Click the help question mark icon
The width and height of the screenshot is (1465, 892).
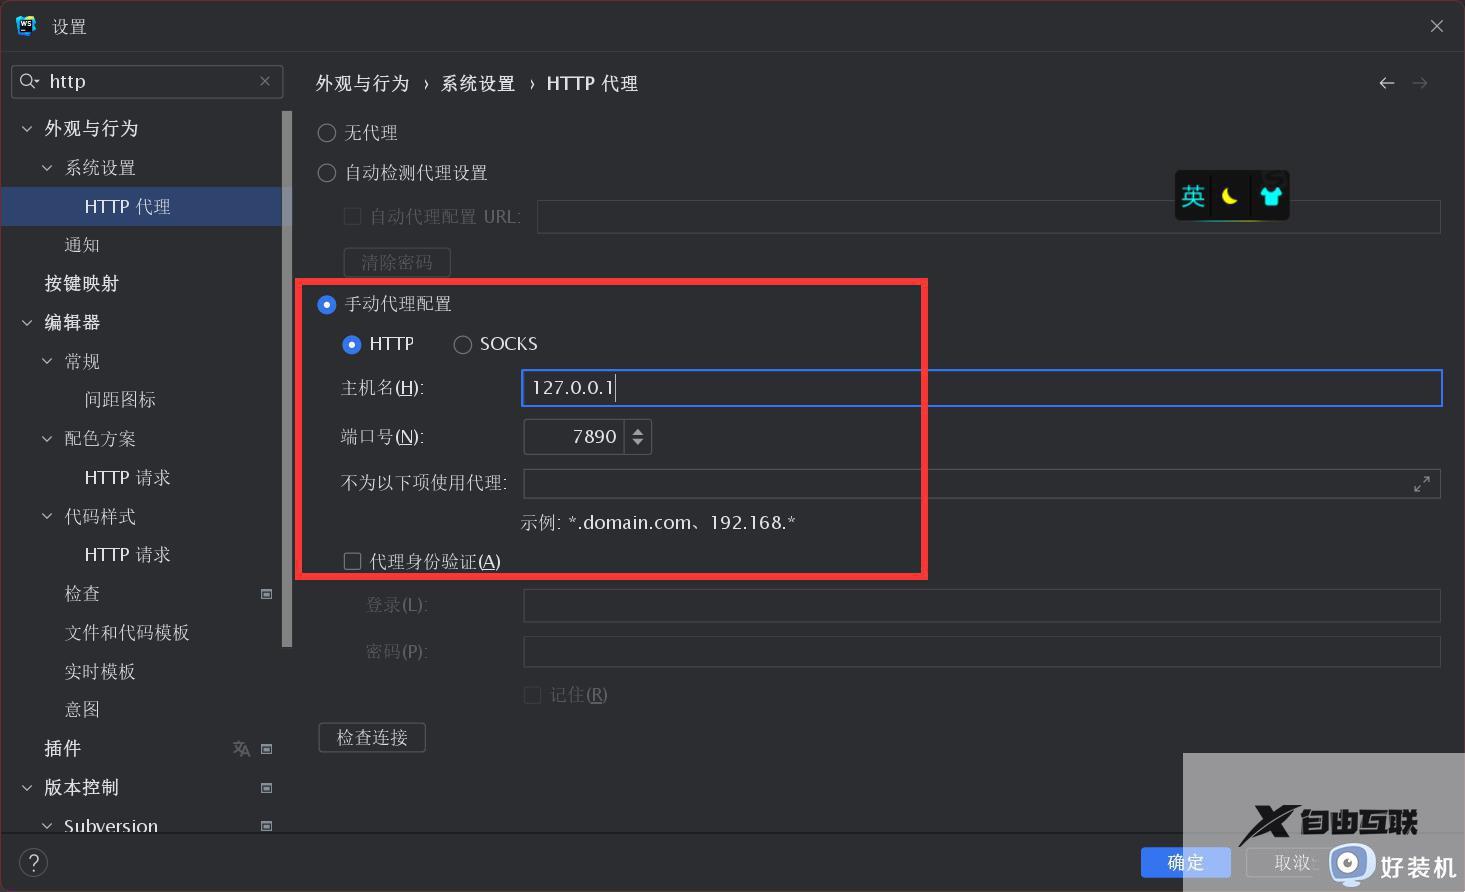tap(33, 861)
